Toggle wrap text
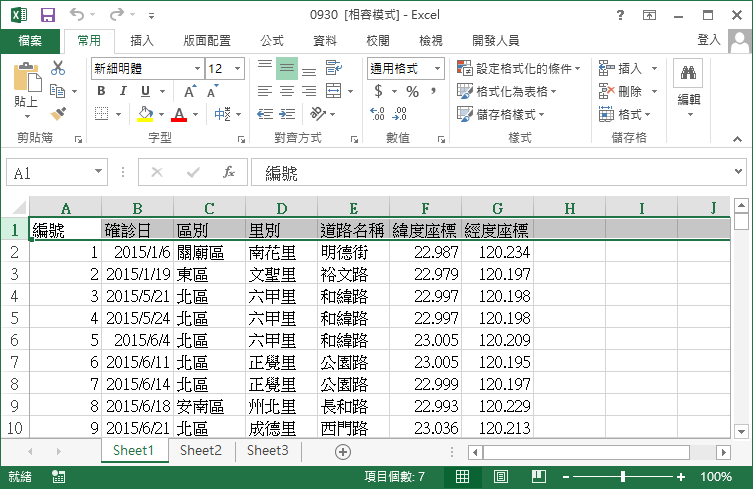Viewport: 753px width, 489px height. point(334,68)
